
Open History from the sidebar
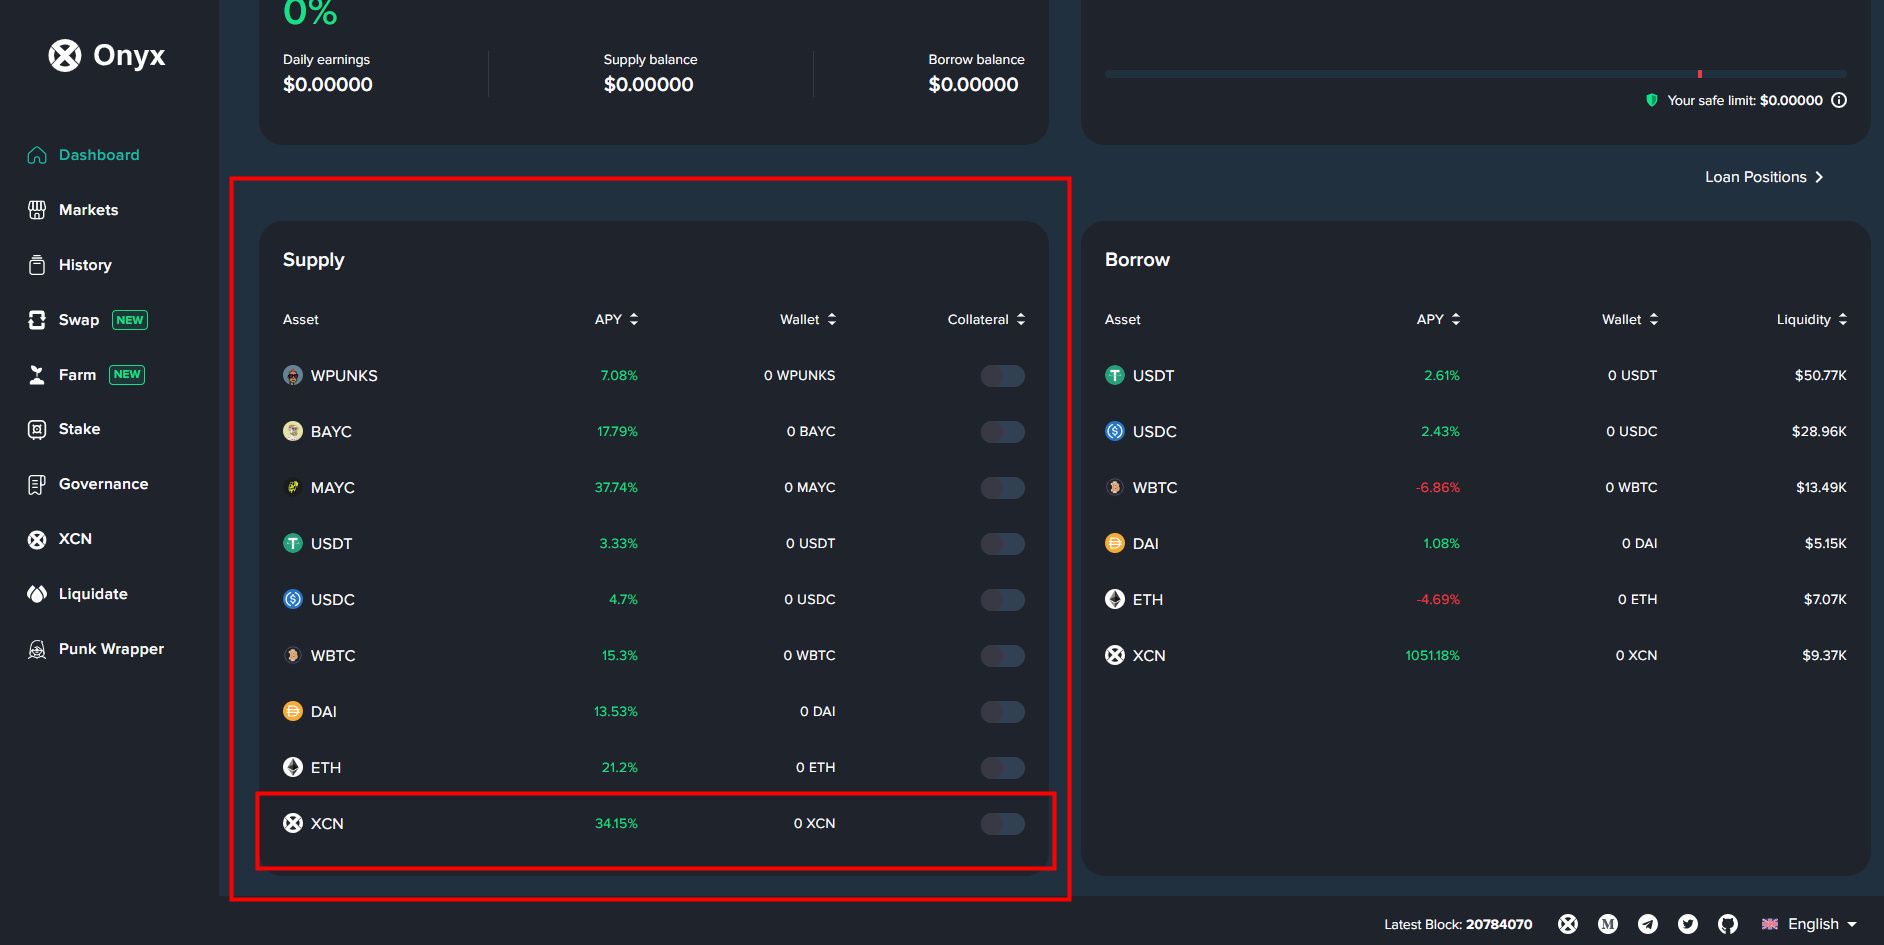70,265
